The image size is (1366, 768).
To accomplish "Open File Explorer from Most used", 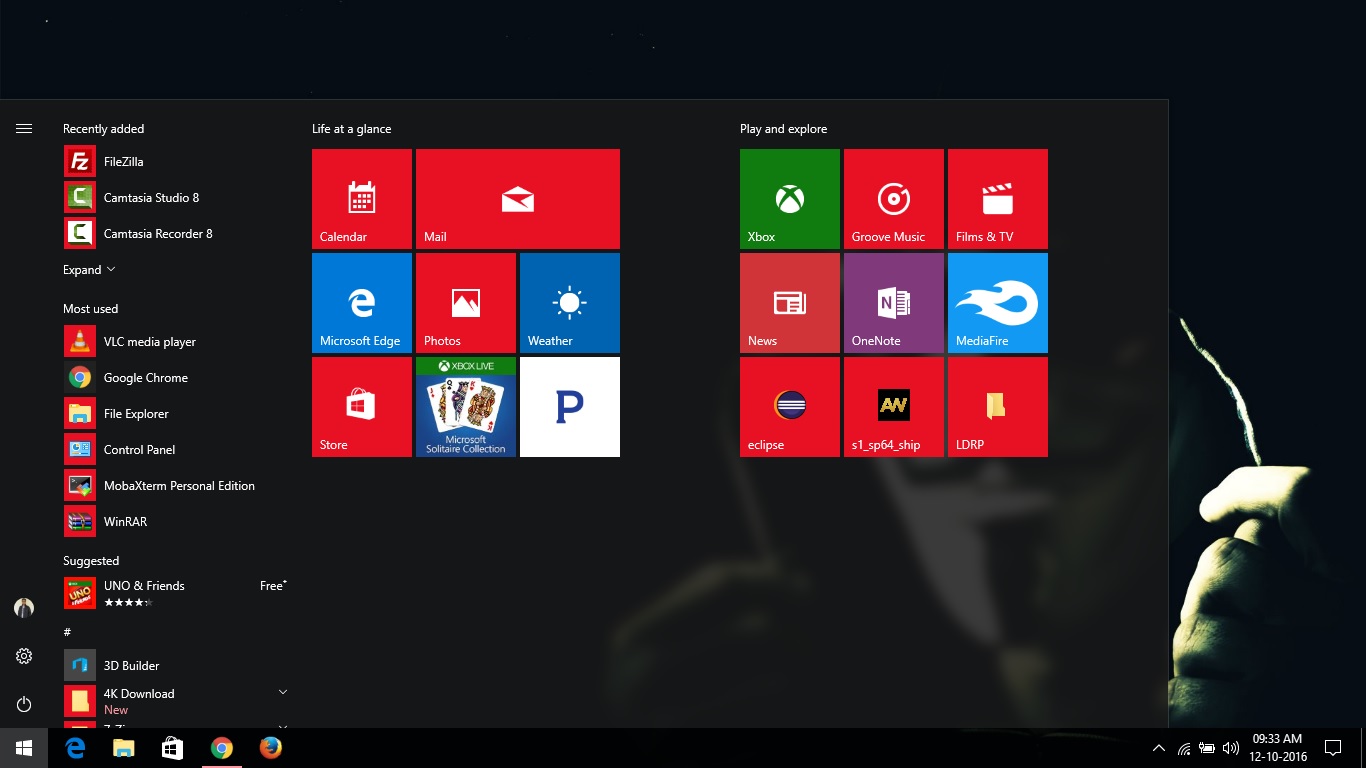I will pyautogui.click(x=176, y=414).
